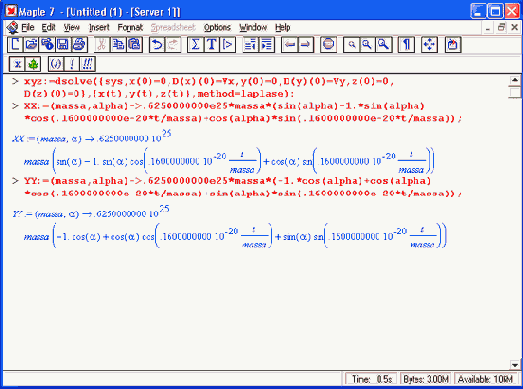Click the Paste clipboard icon
Screen dimensions: 523x389
coord(134,45)
